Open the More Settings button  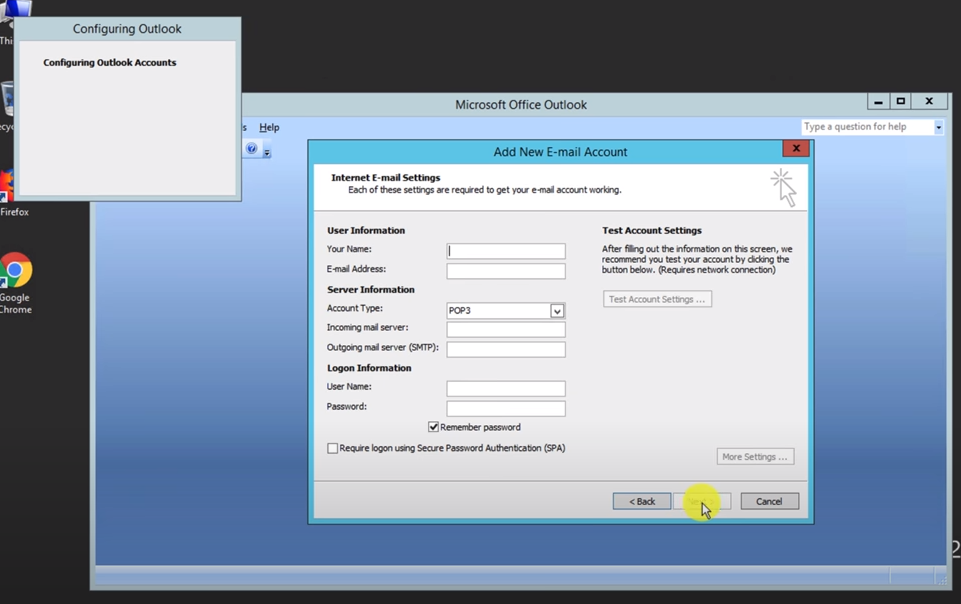pyautogui.click(x=755, y=456)
